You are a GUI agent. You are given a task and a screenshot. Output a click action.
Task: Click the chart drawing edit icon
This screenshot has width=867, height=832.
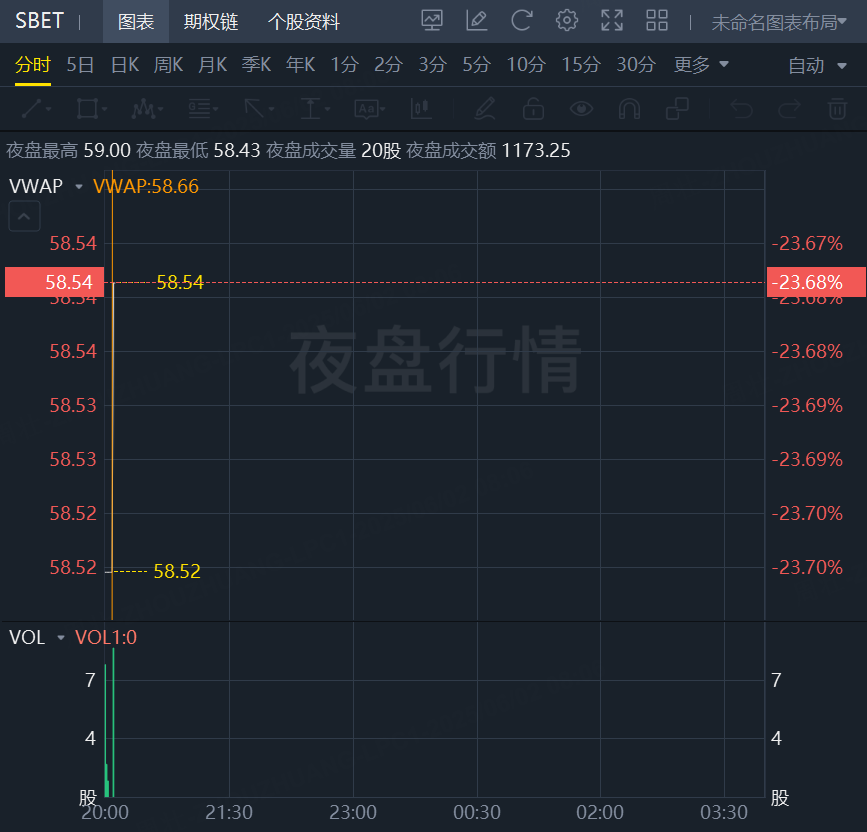tap(476, 21)
